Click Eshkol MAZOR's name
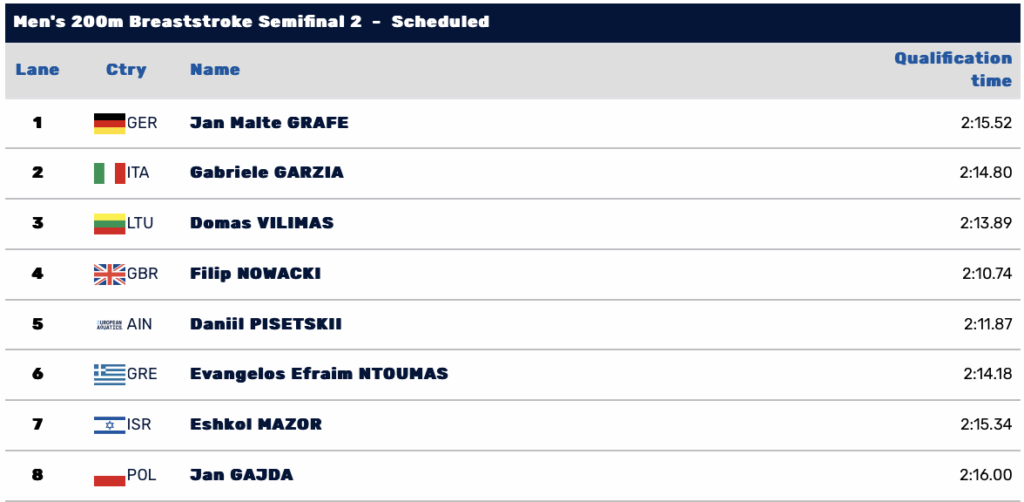 (x=256, y=424)
